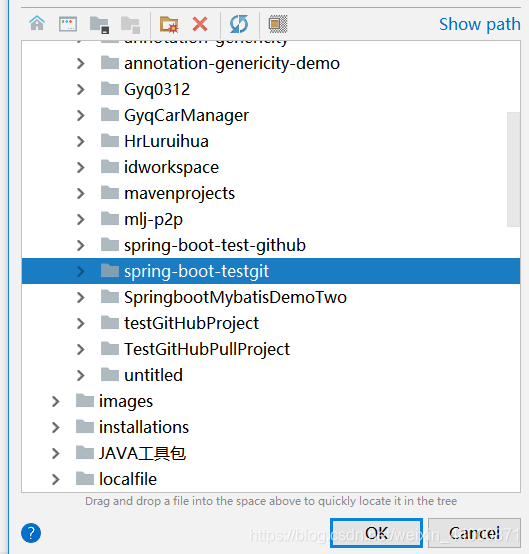Confirm with the OK button
This screenshot has width=529, height=554.
pos(376,533)
